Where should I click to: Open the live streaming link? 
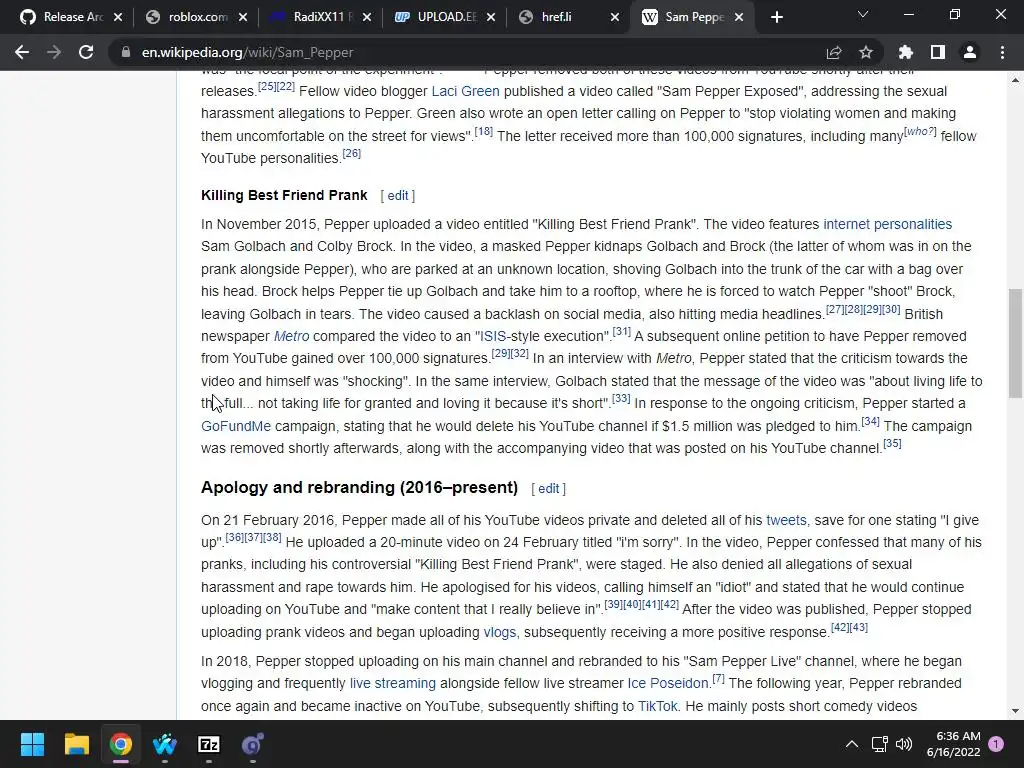click(392, 683)
